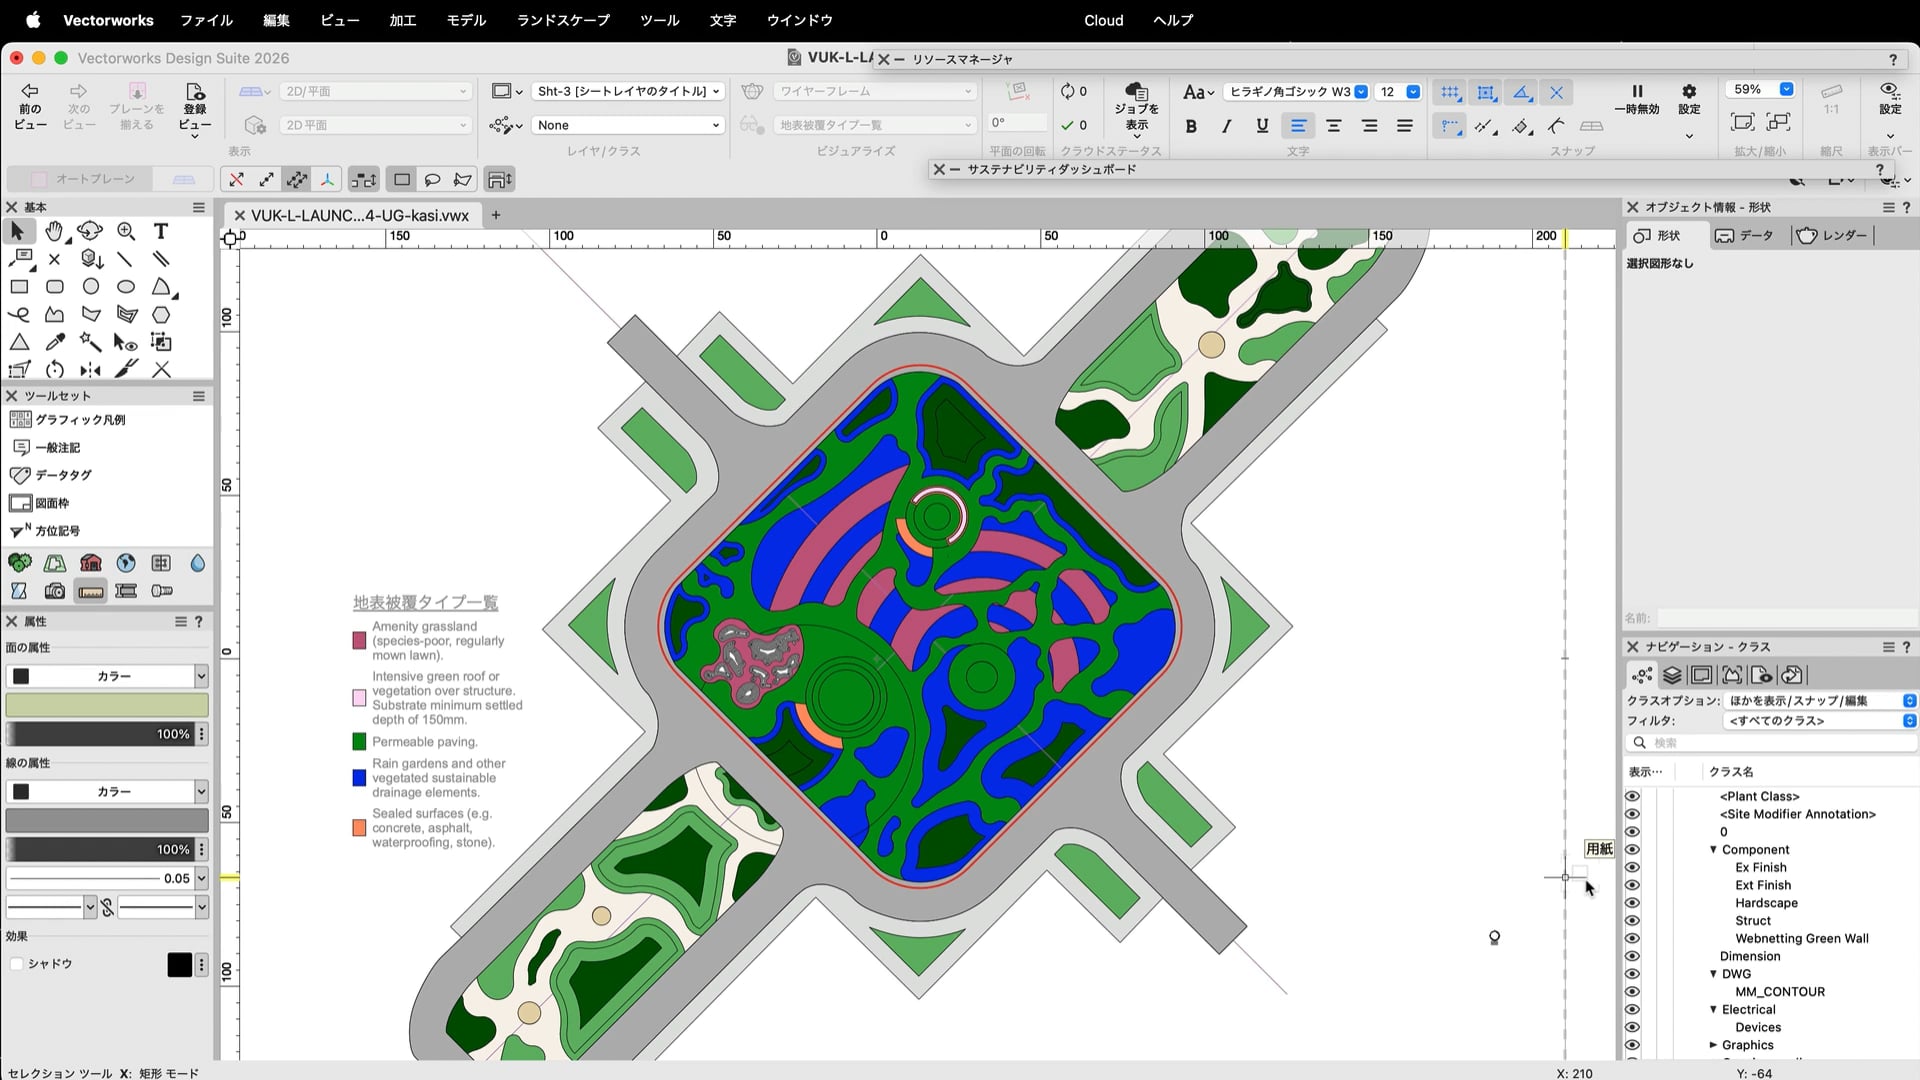Click the Underline text format icon
Image resolution: width=1920 pixels, height=1080 pixels.
[1262, 126]
